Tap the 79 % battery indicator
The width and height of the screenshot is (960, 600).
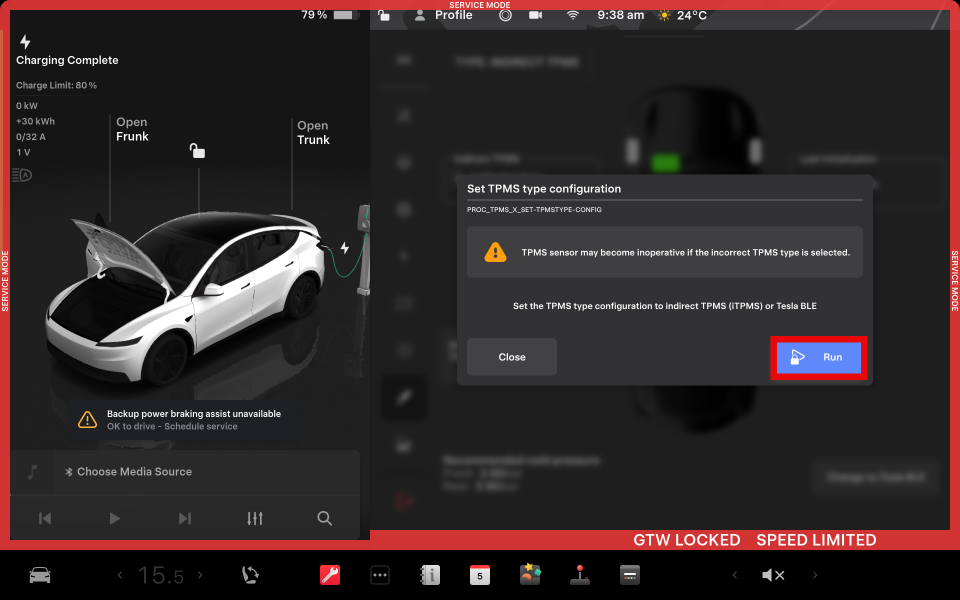pyautogui.click(x=330, y=15)
